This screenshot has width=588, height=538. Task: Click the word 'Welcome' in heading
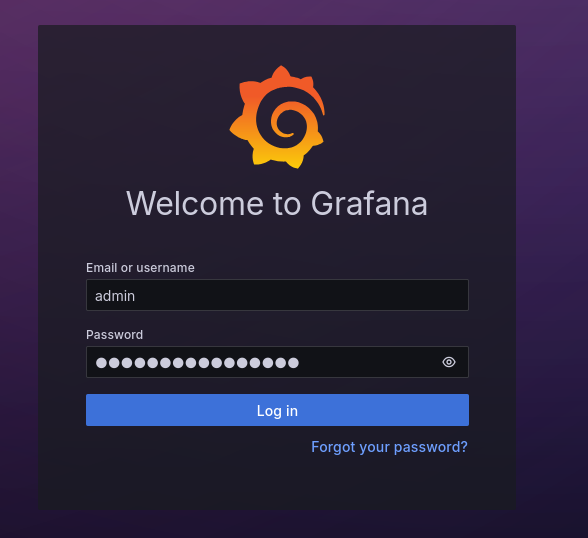coord(195,204)
